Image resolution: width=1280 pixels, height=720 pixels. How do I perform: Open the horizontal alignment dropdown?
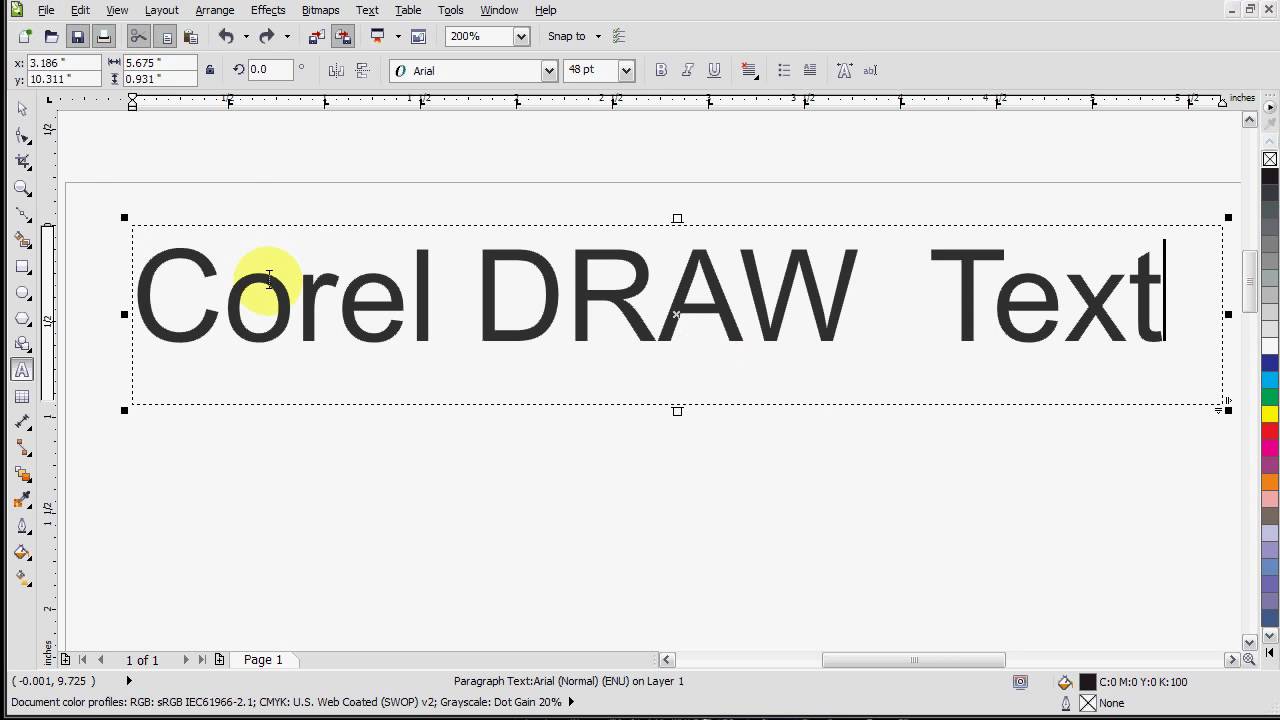pos(749,70)
